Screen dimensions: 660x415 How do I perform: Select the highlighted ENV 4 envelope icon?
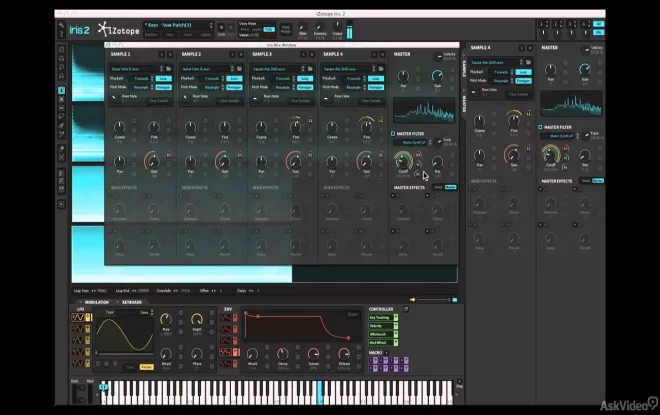click(226, 352)
